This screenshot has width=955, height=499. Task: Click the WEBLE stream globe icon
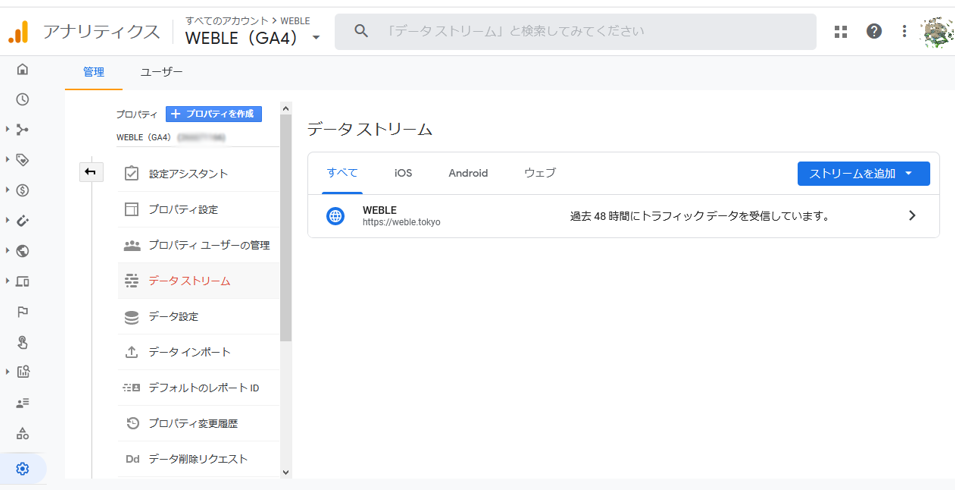pyautogui.click(x=335, y=216)
